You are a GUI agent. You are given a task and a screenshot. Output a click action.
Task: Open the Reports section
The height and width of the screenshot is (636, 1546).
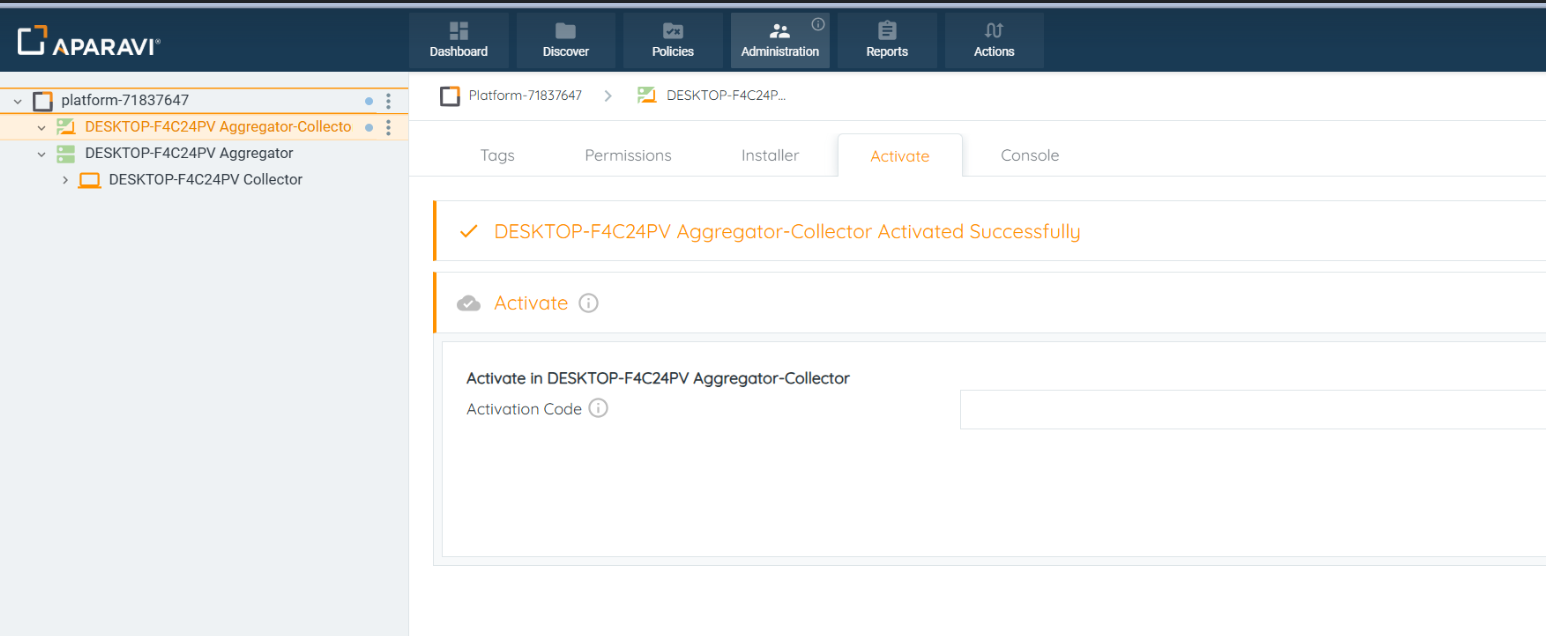(x=886, y=41)
